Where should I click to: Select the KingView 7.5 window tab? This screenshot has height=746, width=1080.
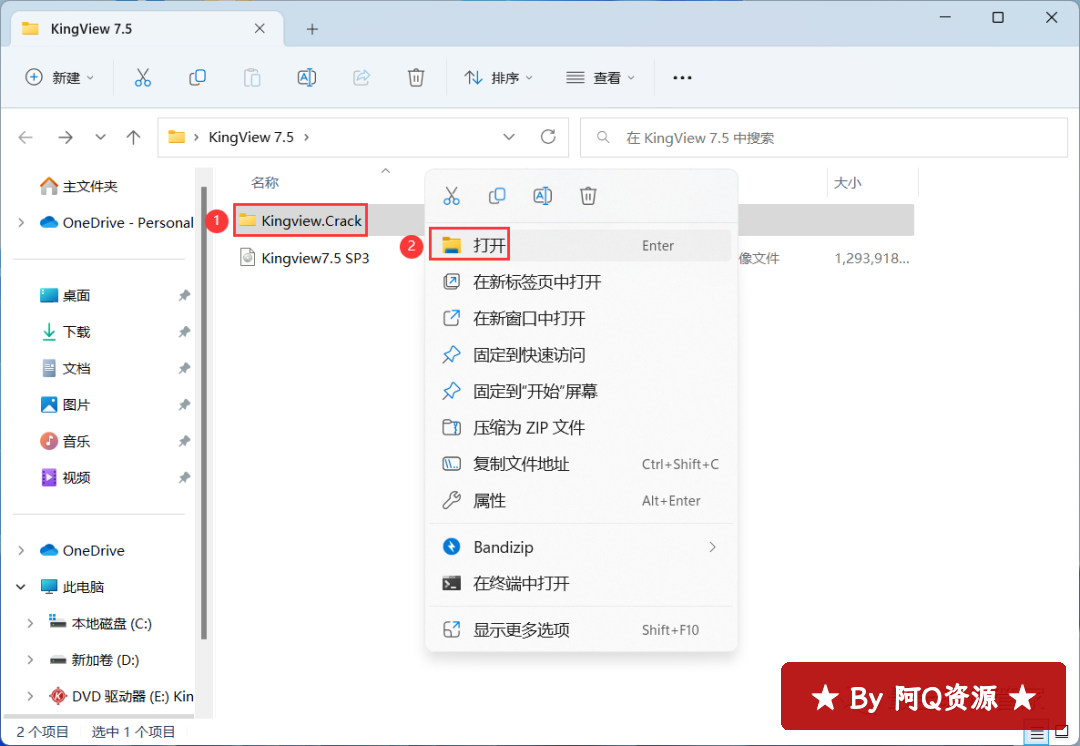click(x=147, y=29)
